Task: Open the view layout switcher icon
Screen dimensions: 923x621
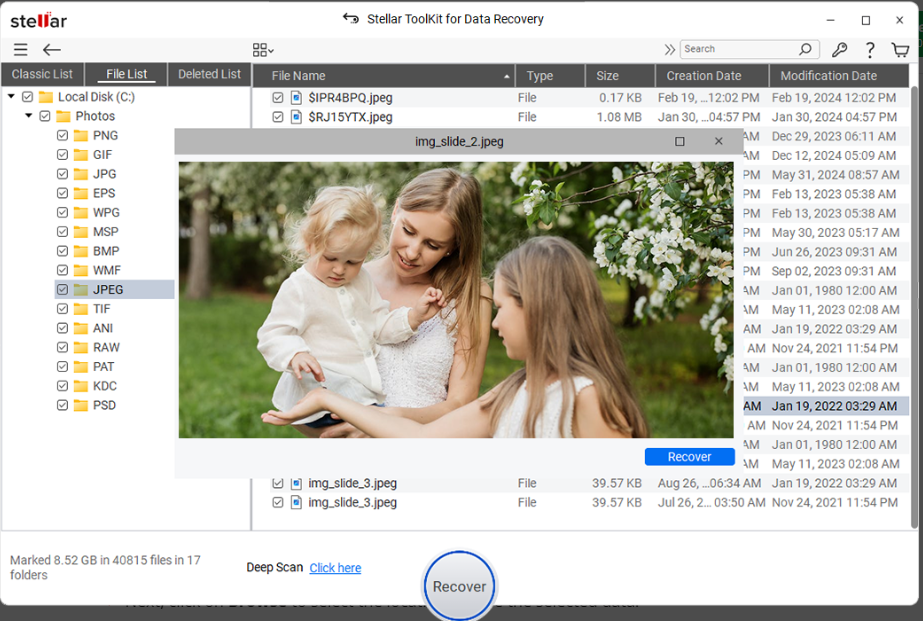Action: [260, 49]
